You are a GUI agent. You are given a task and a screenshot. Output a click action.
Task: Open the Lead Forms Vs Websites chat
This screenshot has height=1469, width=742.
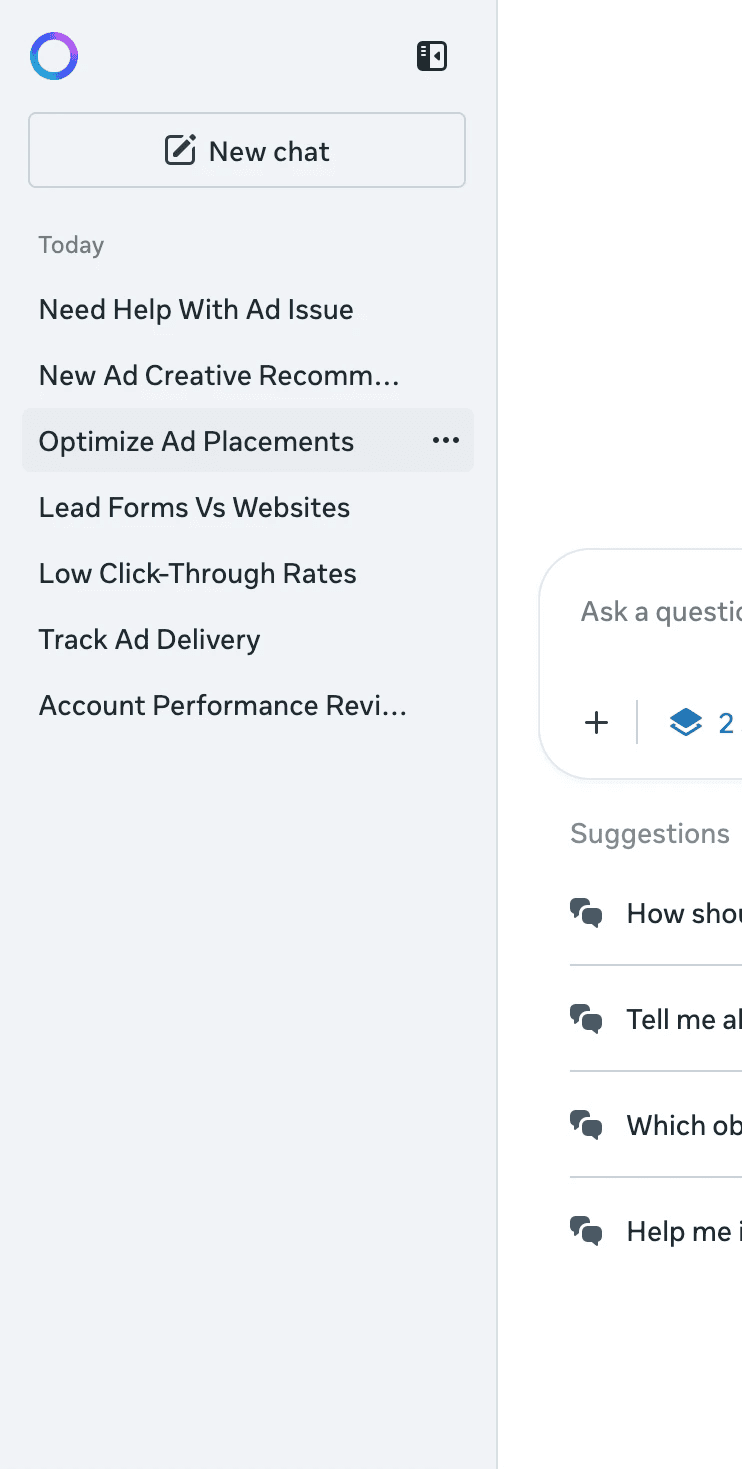coord(194,508)
